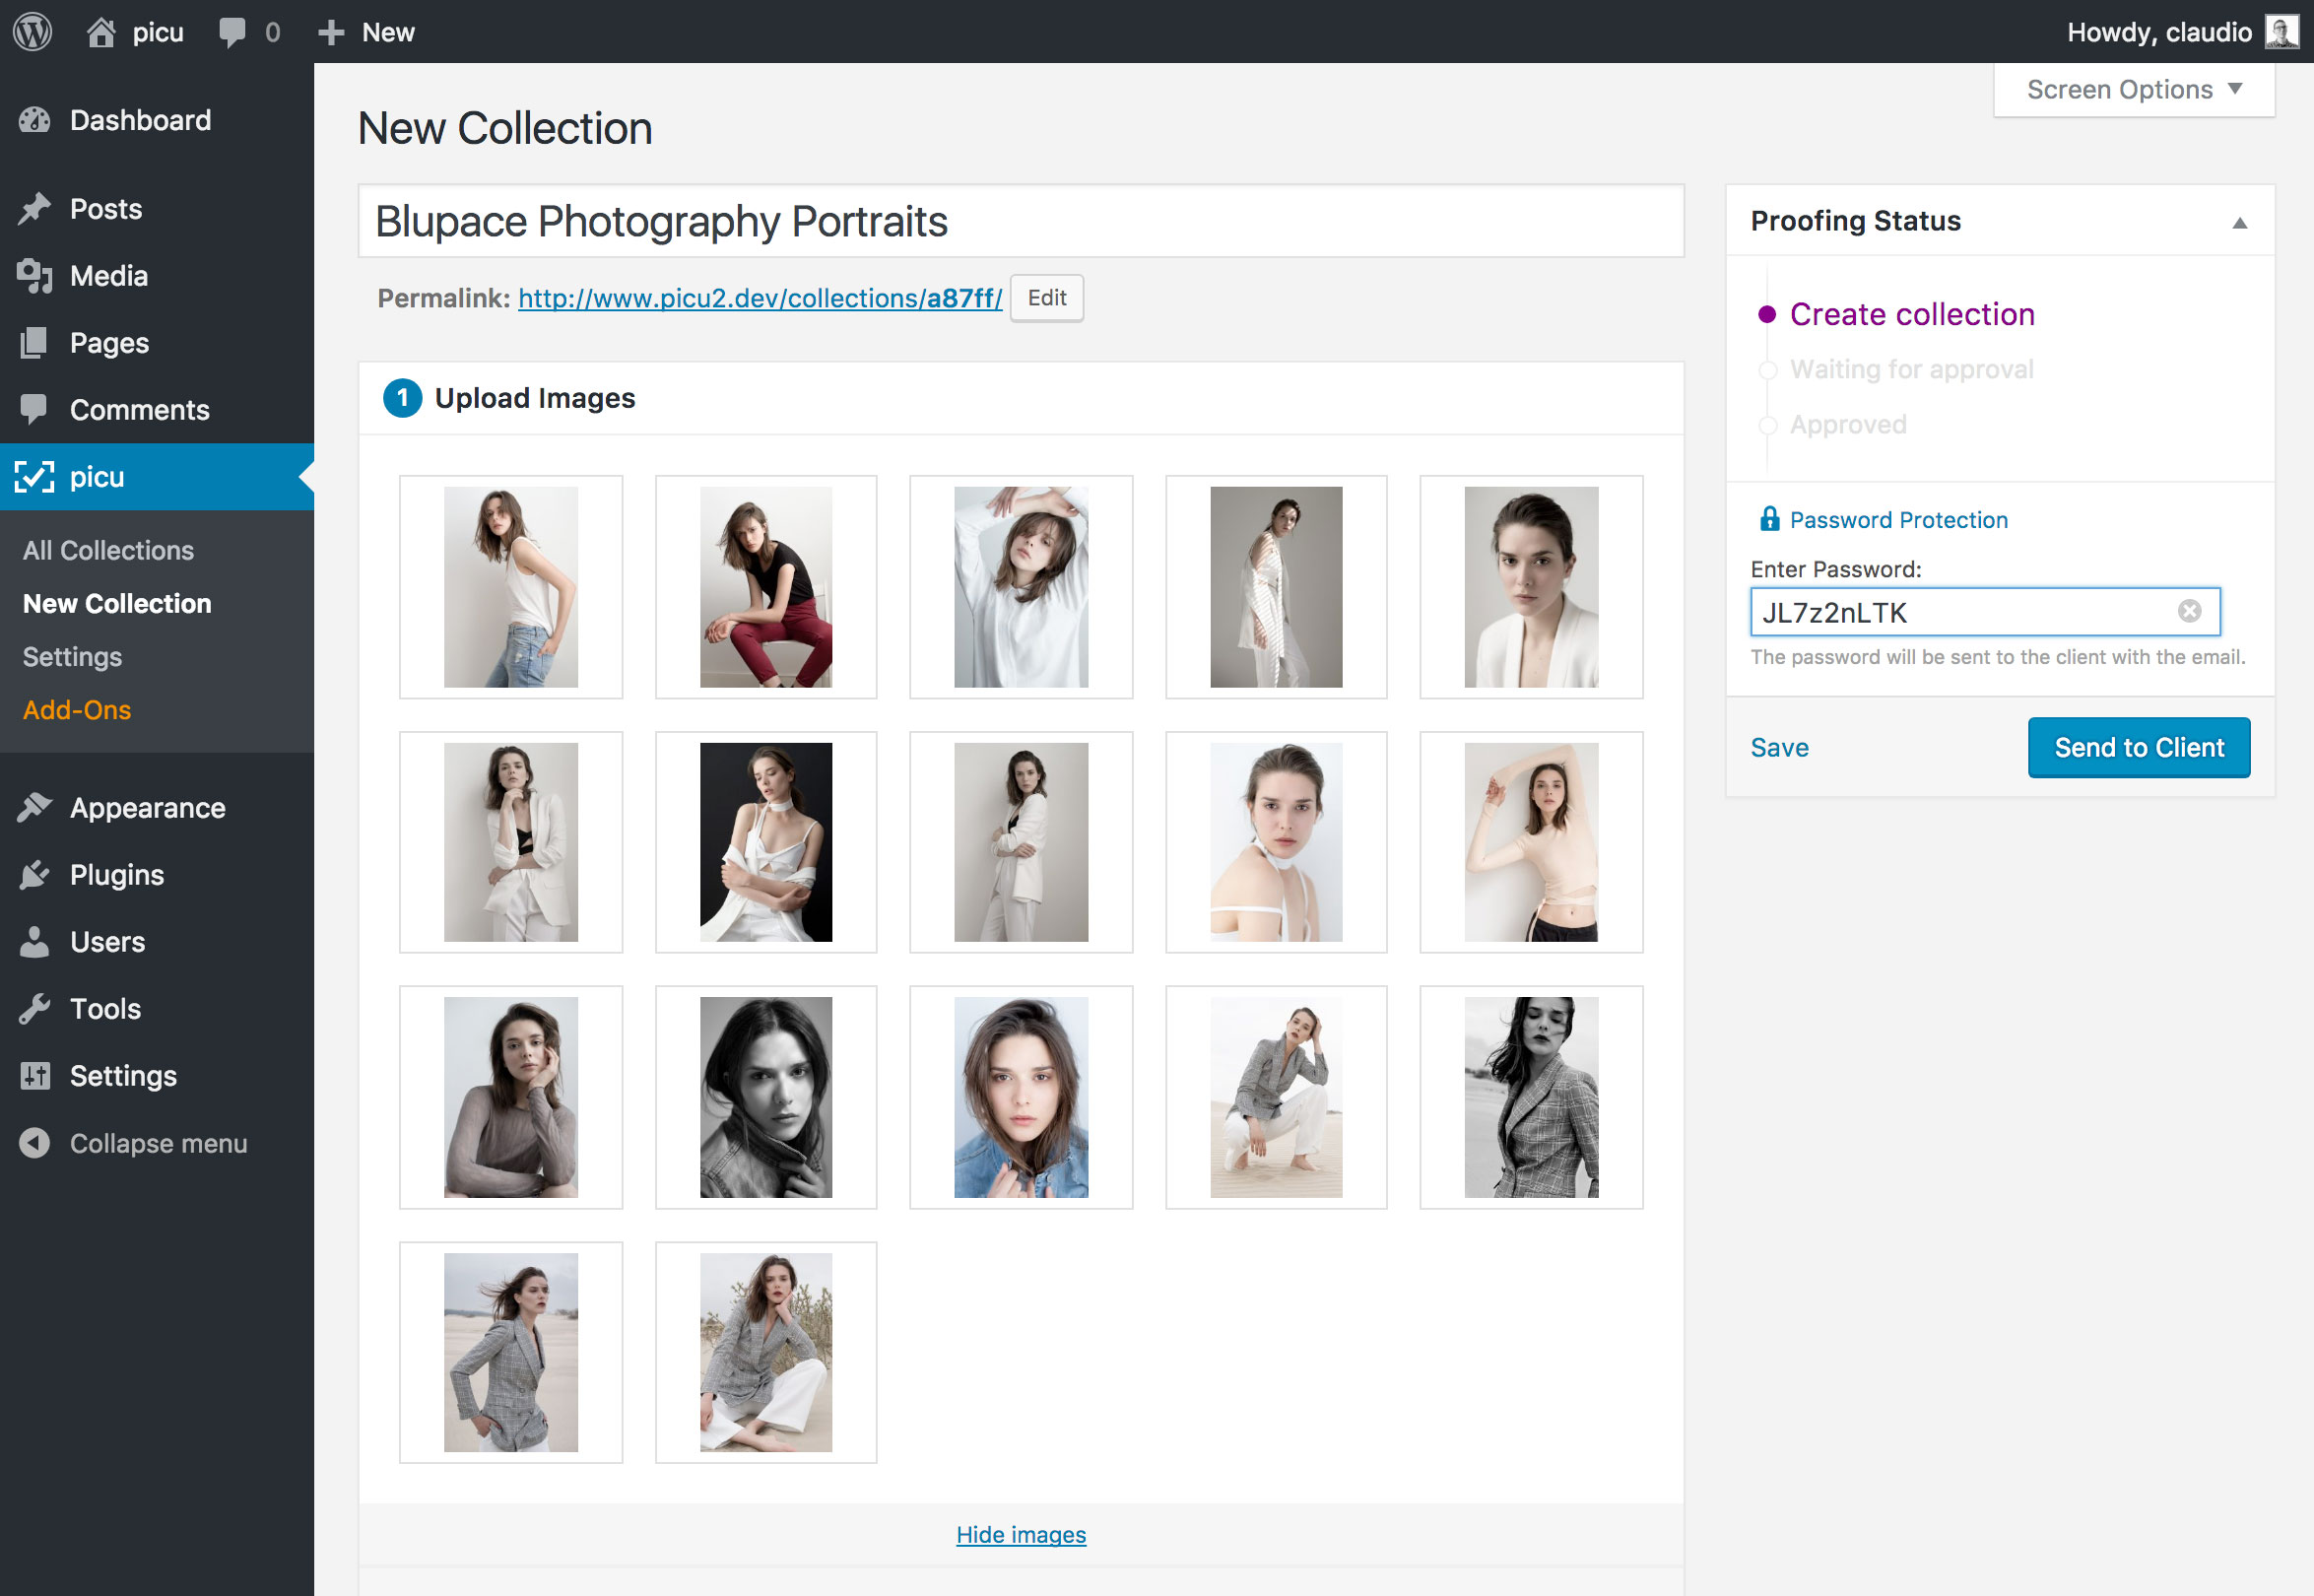Click the comments bubble icon in admin bar
The height and width of the screenshot is (1596, 2314).
click(232, 32)
